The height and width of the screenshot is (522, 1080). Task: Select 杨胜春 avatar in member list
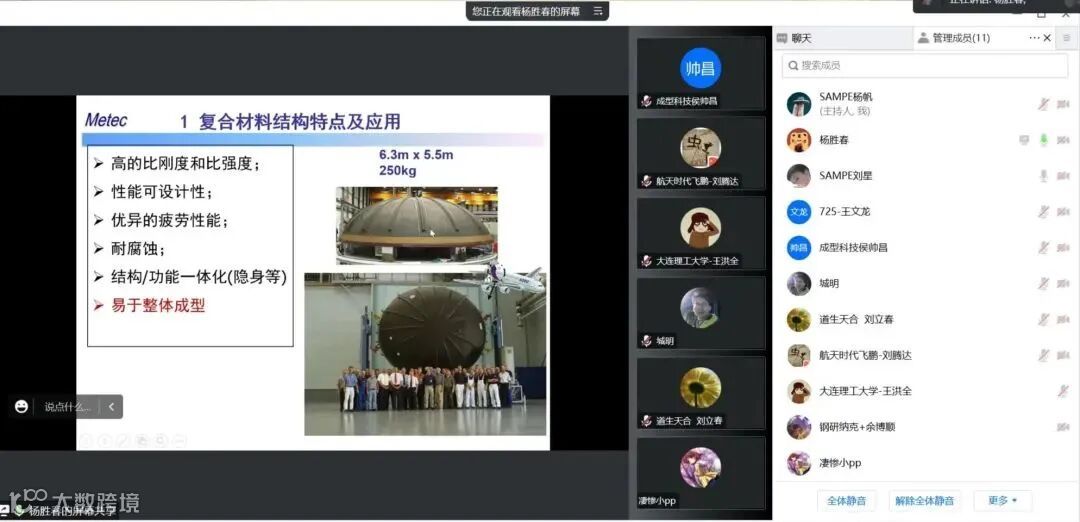tap(799, 140)
